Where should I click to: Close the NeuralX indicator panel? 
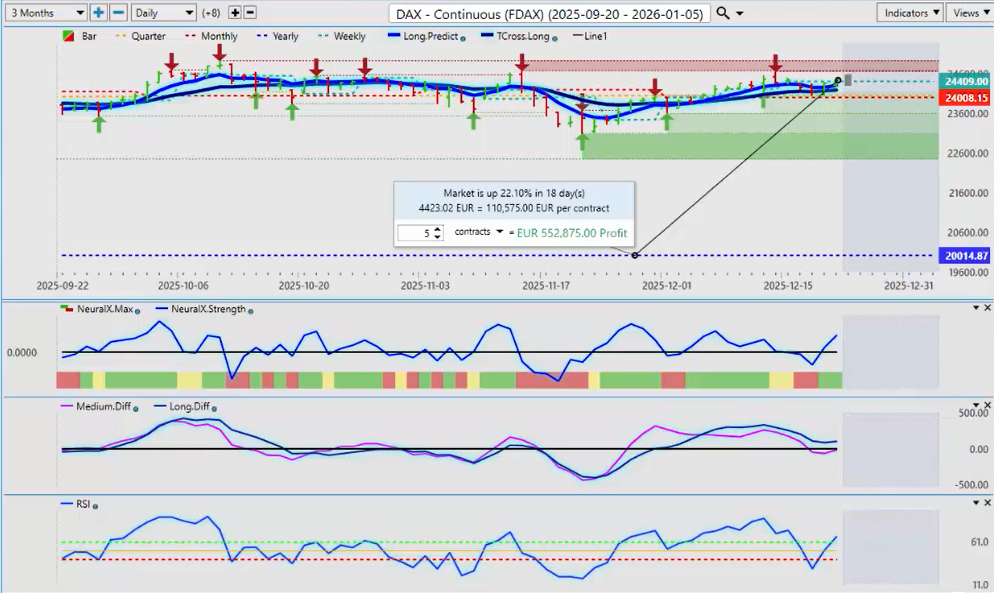pos(987,308)
